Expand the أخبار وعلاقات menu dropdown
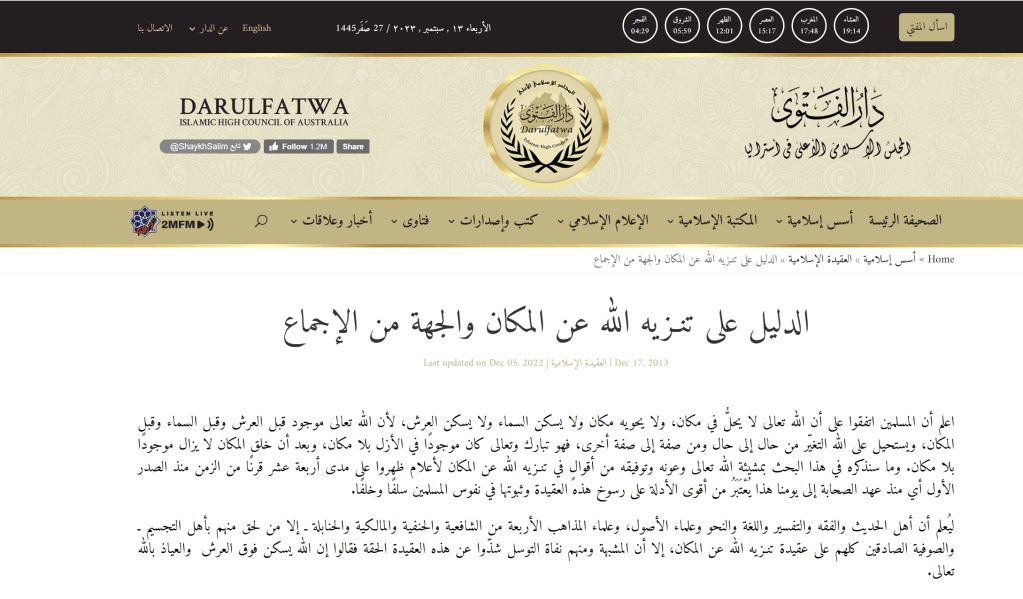Screen dimensions: 1023x599 tap(336, 221)
